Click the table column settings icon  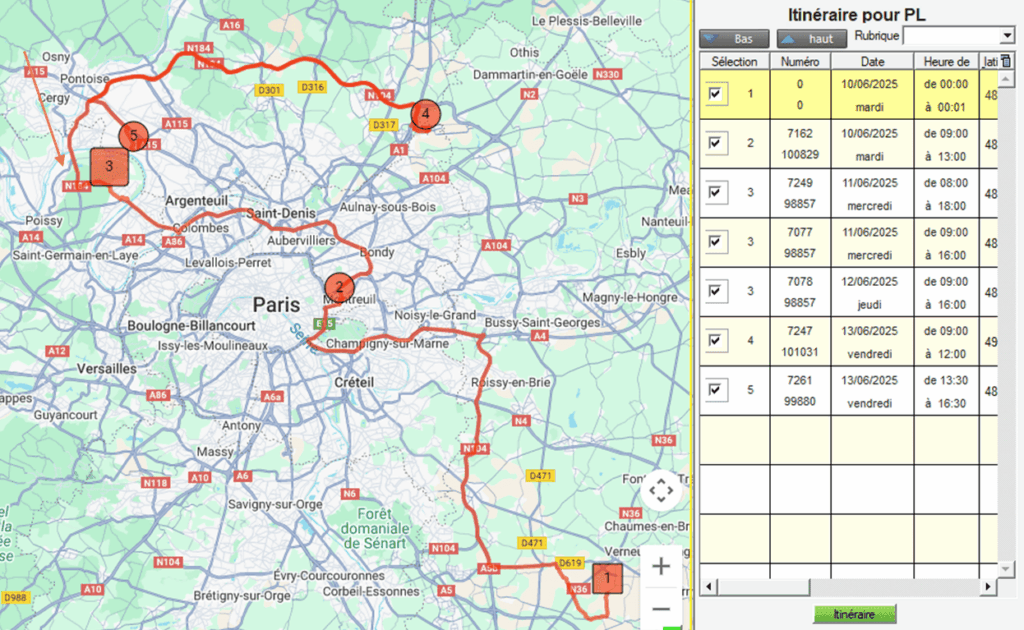click(x=1006, y=62)
